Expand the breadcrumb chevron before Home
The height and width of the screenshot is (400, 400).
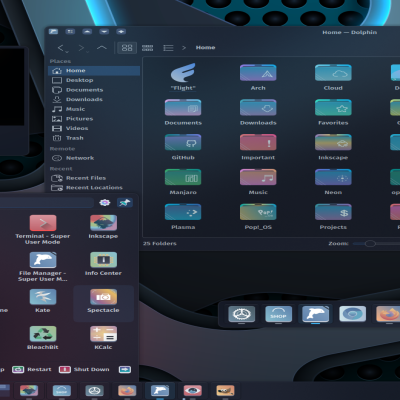pos(184,48)
